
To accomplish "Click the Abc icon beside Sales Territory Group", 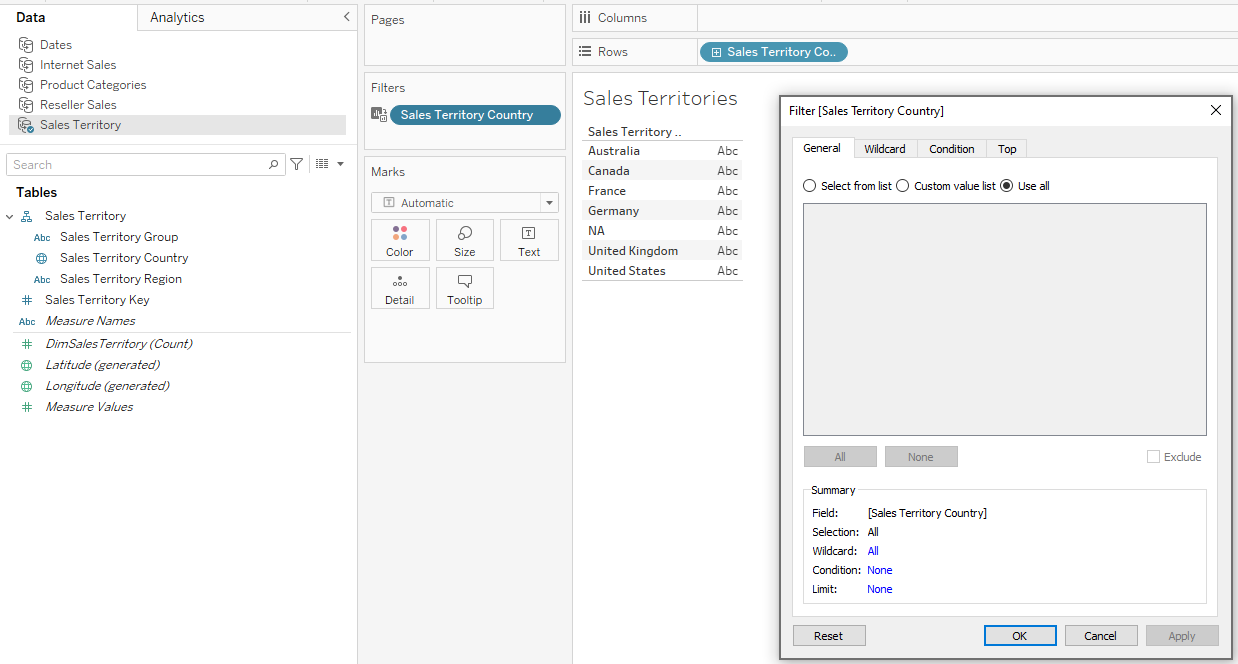I will point(41,237).
